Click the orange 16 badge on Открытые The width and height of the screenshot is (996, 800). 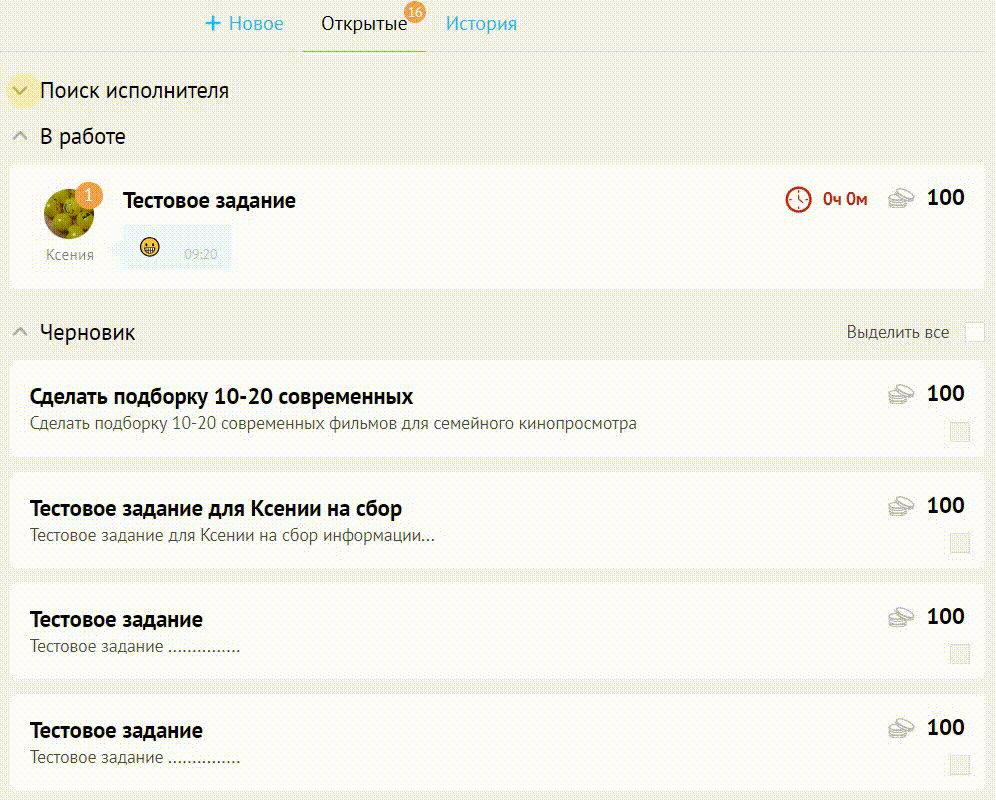(x=415, y=12)
